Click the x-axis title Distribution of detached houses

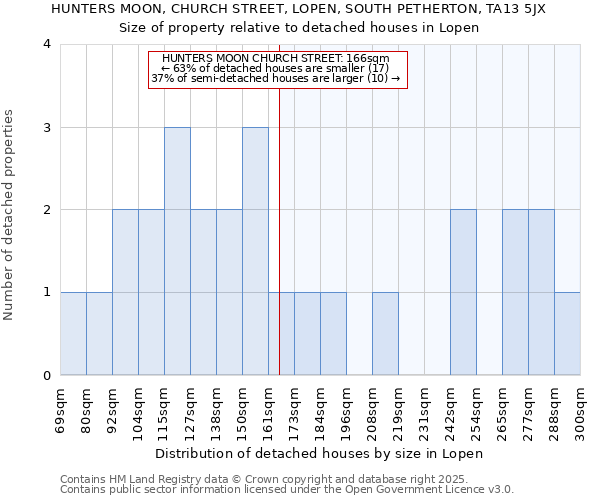319,454
